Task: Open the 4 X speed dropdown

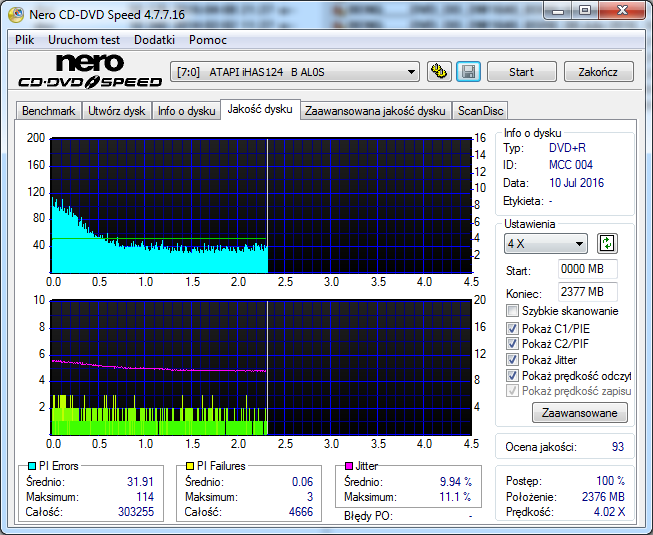Action: pyautogui.click(x=546, y=244)
